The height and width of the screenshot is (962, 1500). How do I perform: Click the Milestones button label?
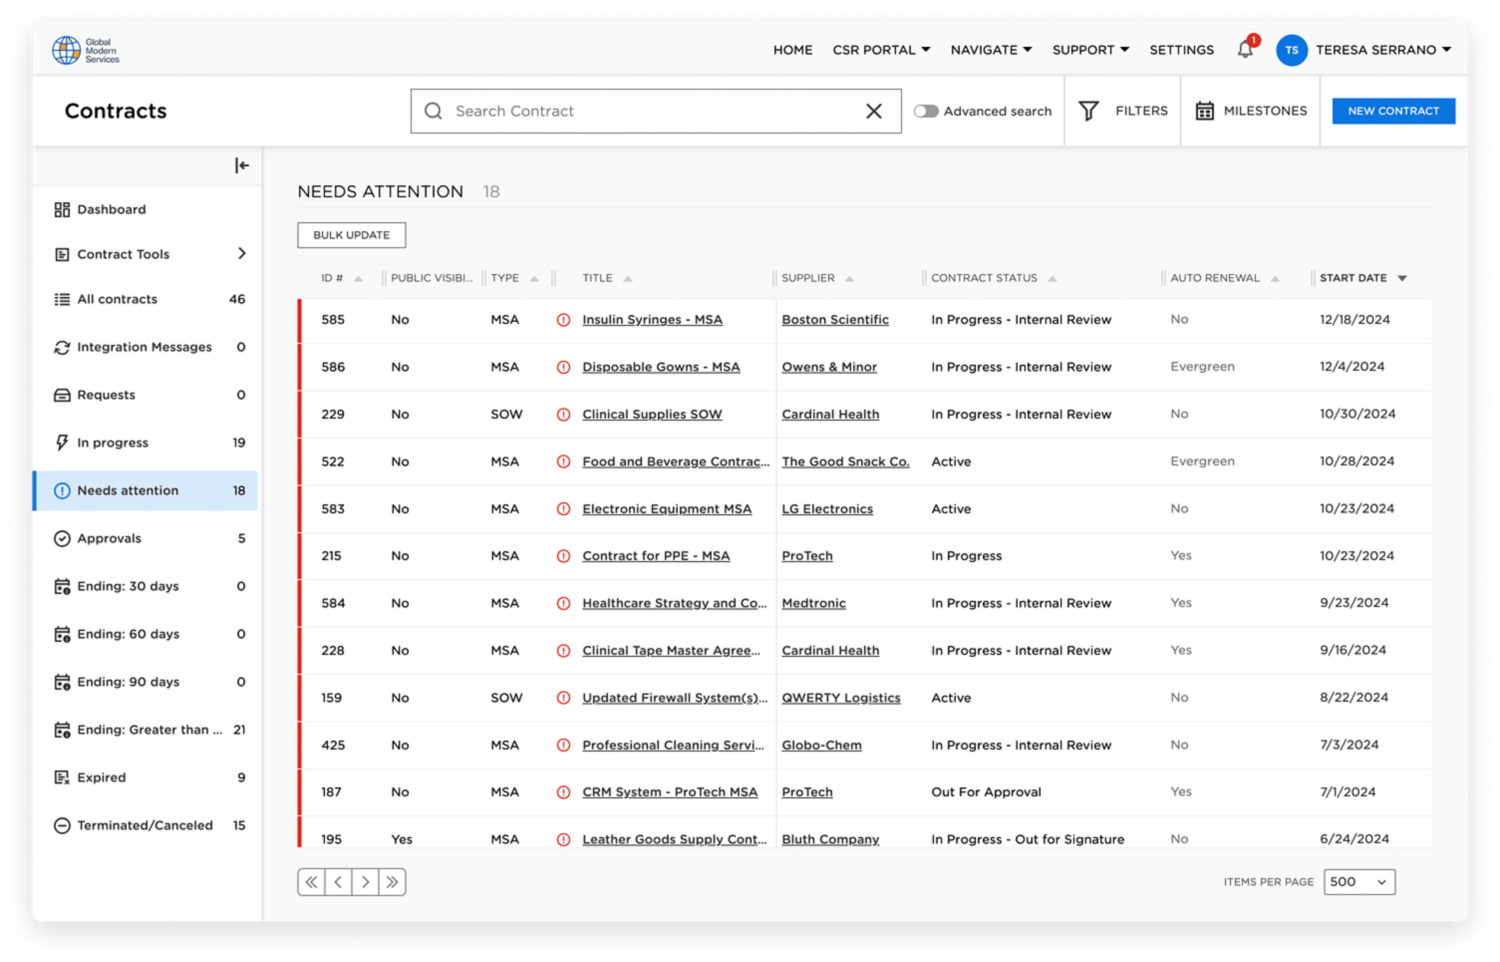1265,111
